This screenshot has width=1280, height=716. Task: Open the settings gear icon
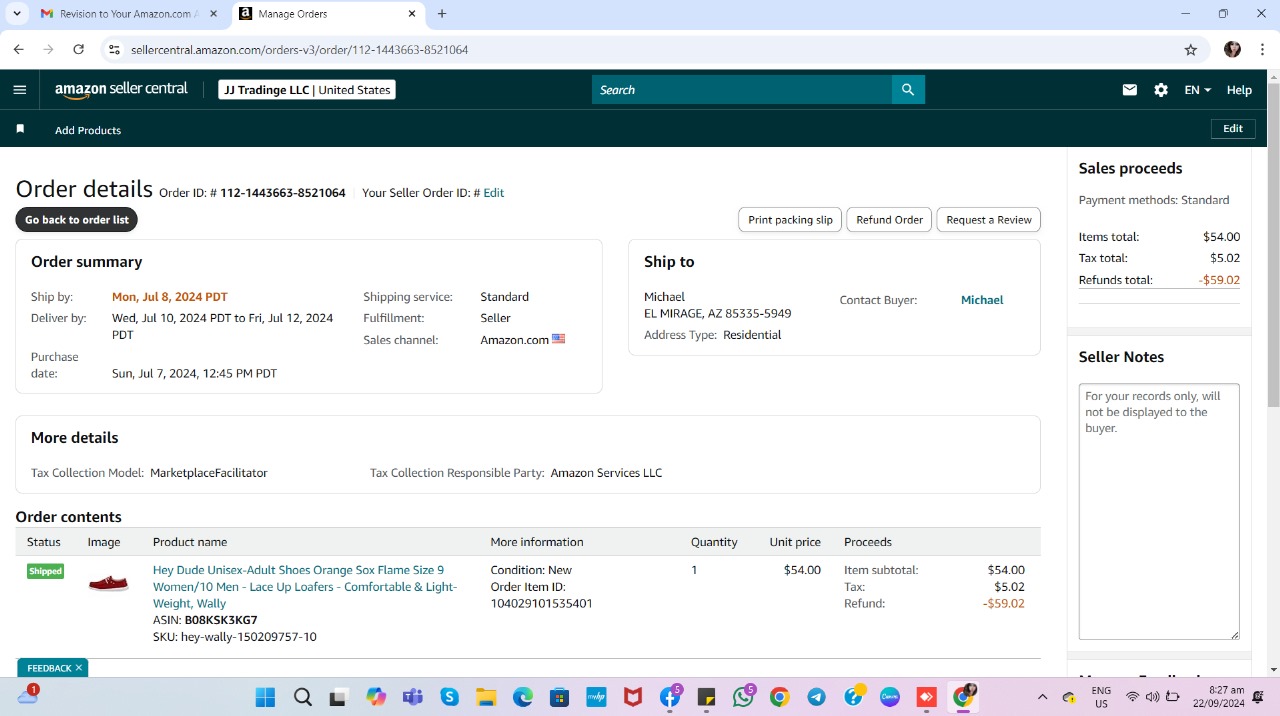[x=1161, y=90]
